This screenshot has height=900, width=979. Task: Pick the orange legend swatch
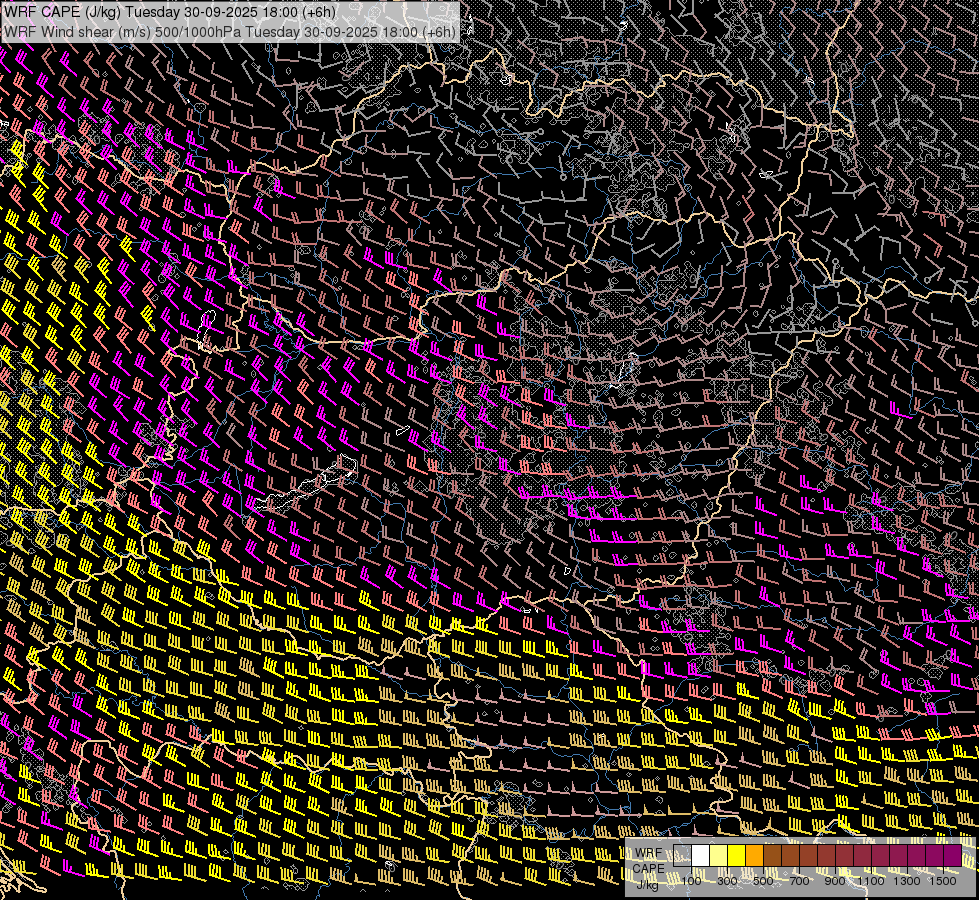pos(755,856)
